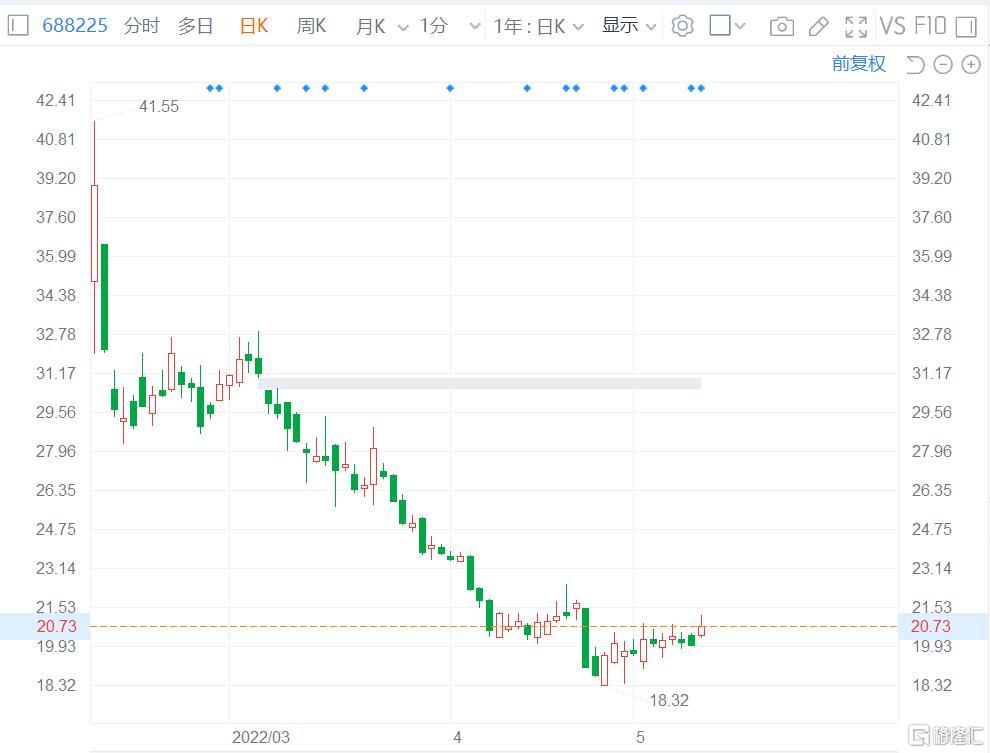Screen dimensions: 990x753
Task: Open the F10 company info
Action: click(x=930, y=26)
